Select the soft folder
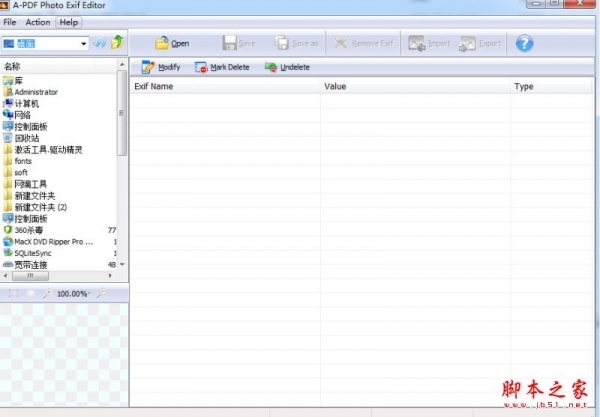Image resolution: width=600 pixels, height=417 pixels. [x=21, y=173]
